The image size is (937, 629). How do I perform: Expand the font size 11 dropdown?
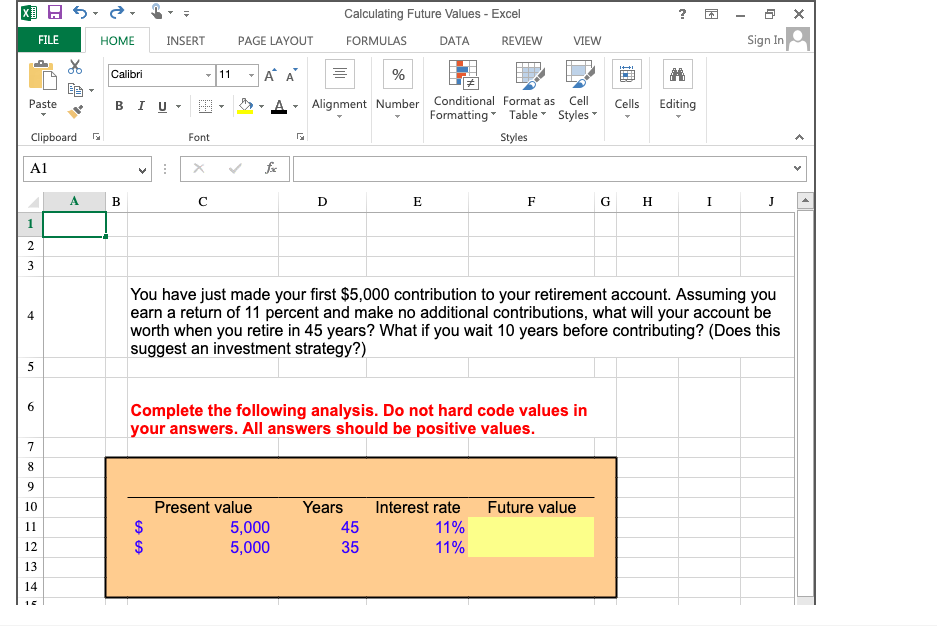(252, 75)
